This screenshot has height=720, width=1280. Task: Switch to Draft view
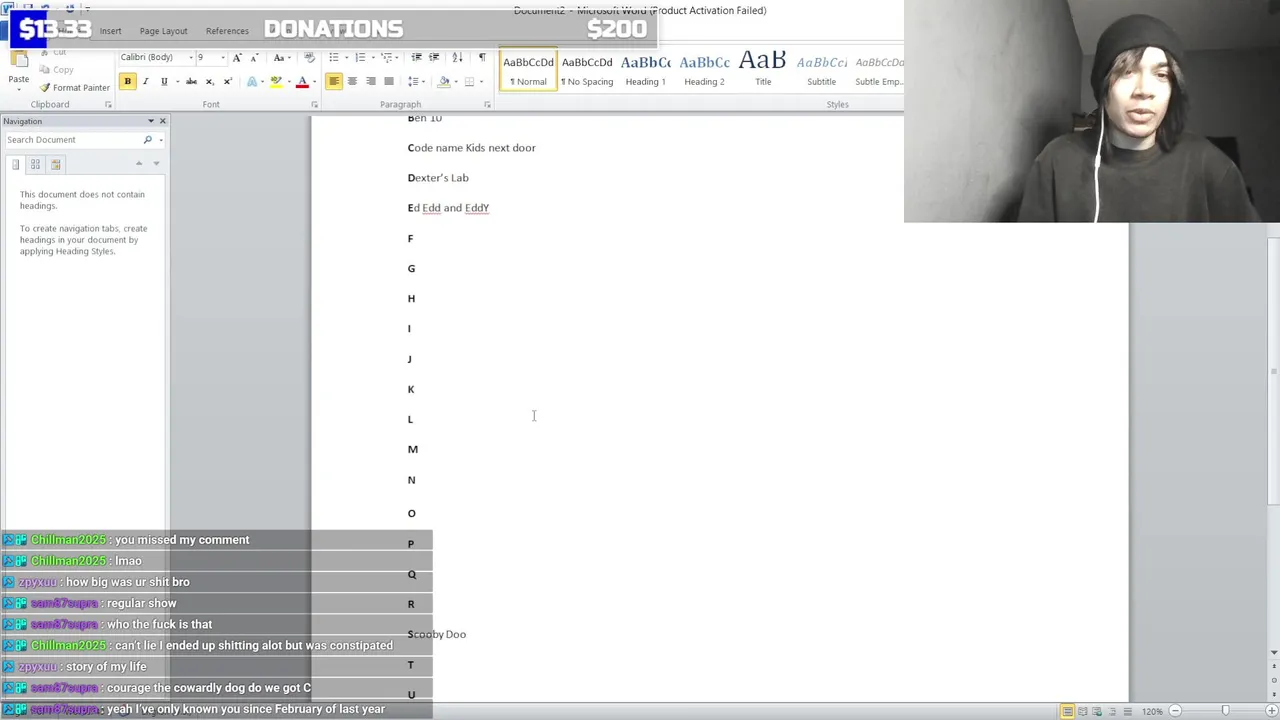click(x=1128, y=711)
